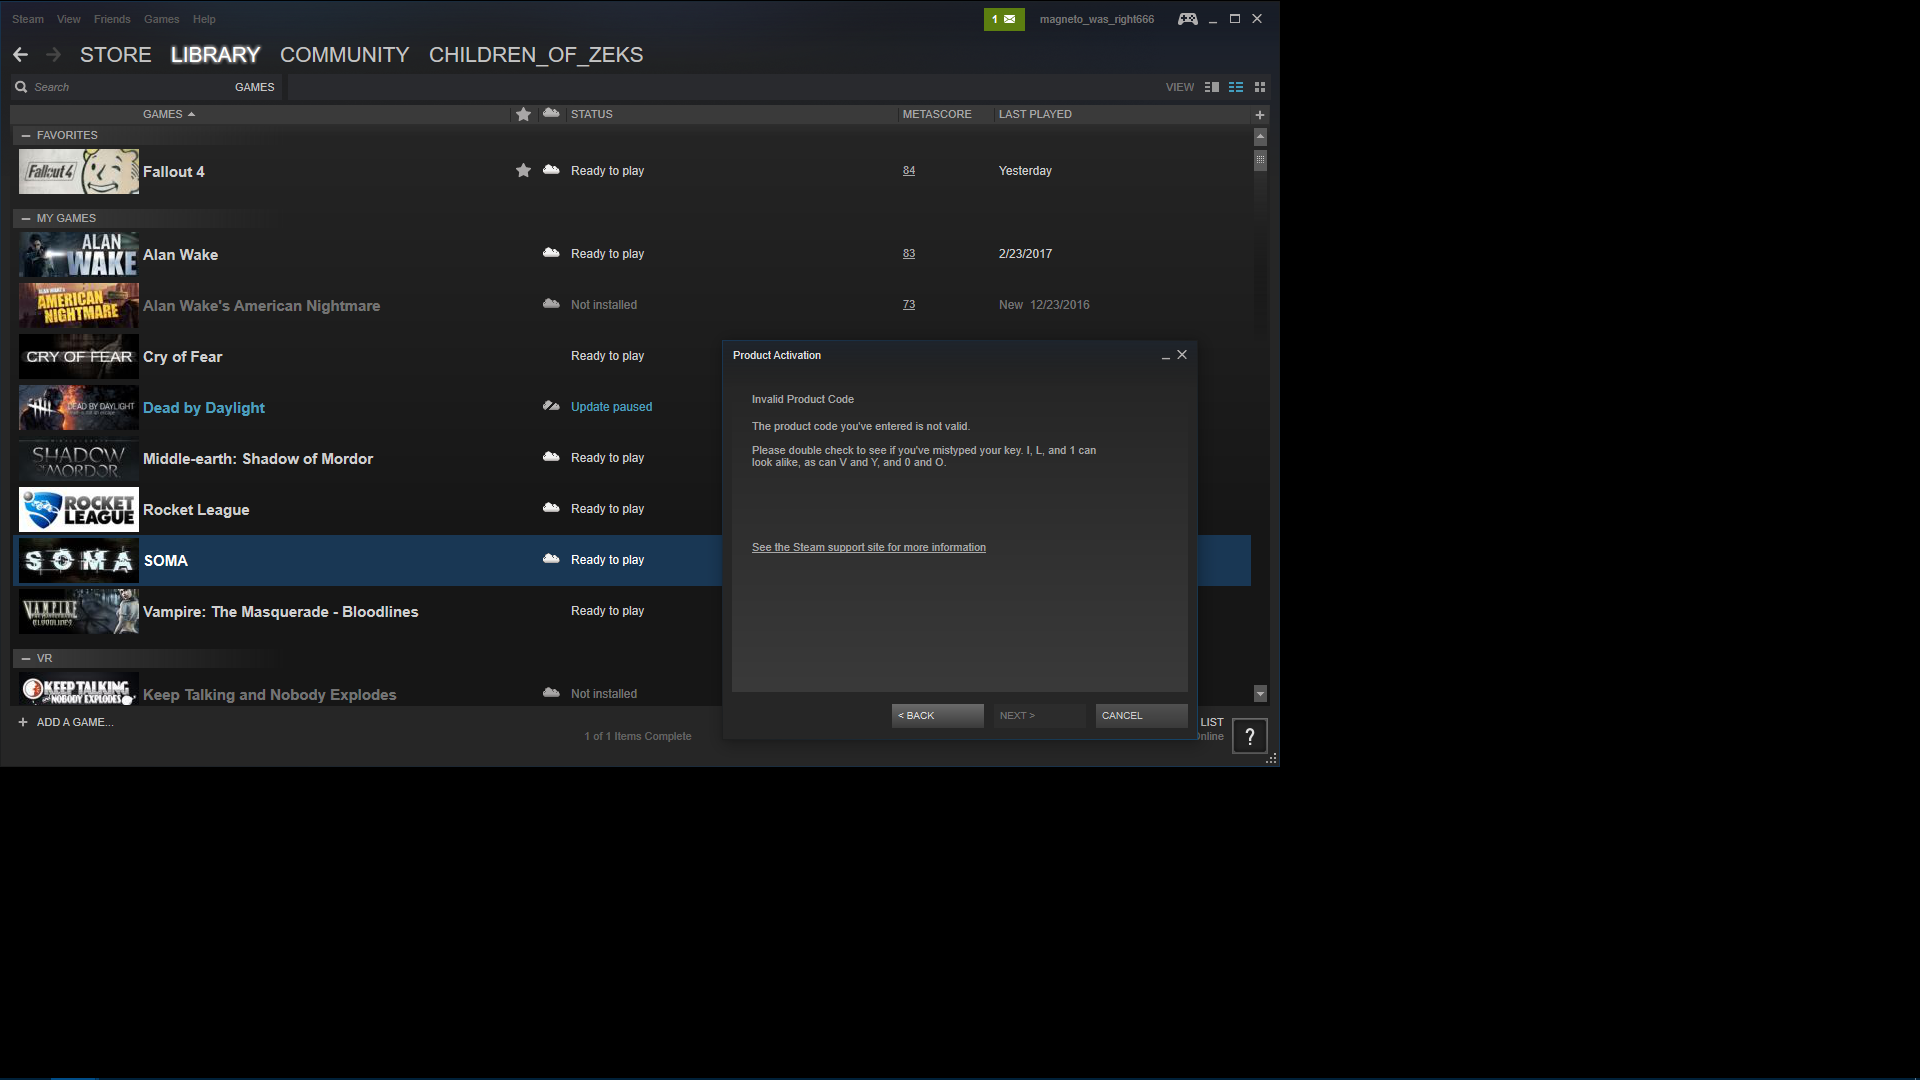Open the magneto_was_right666 account menu
The image size is (1920, 1080).
pos(1097,19)
